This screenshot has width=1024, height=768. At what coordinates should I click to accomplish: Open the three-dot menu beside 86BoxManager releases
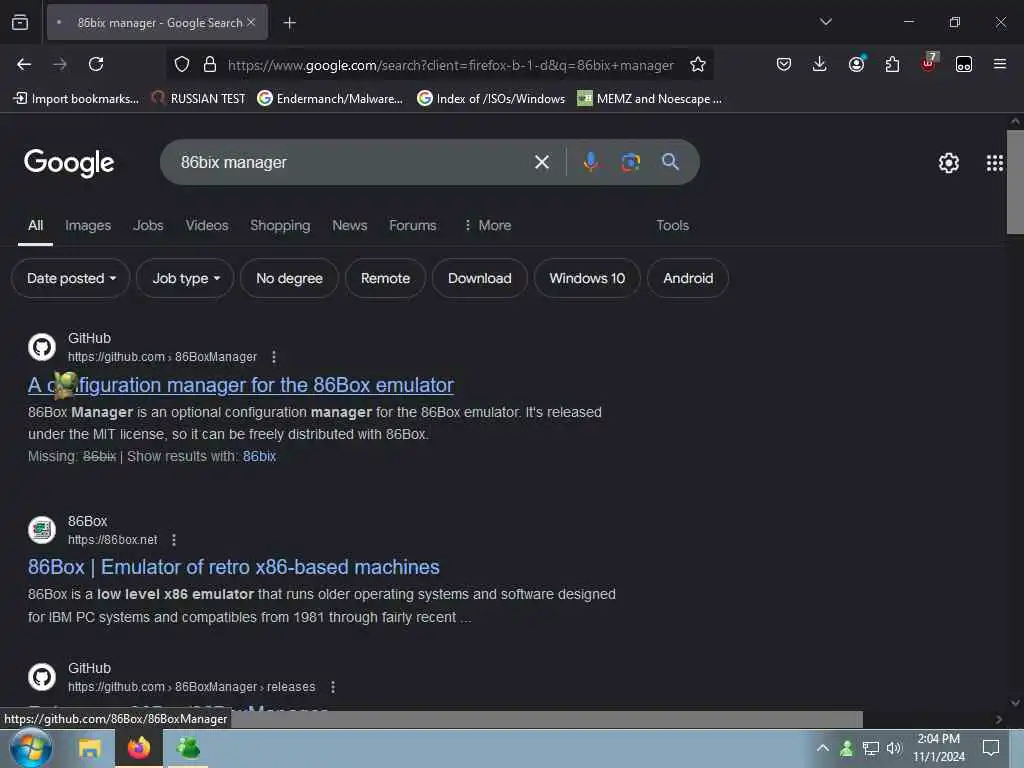(x=332, y=687)
